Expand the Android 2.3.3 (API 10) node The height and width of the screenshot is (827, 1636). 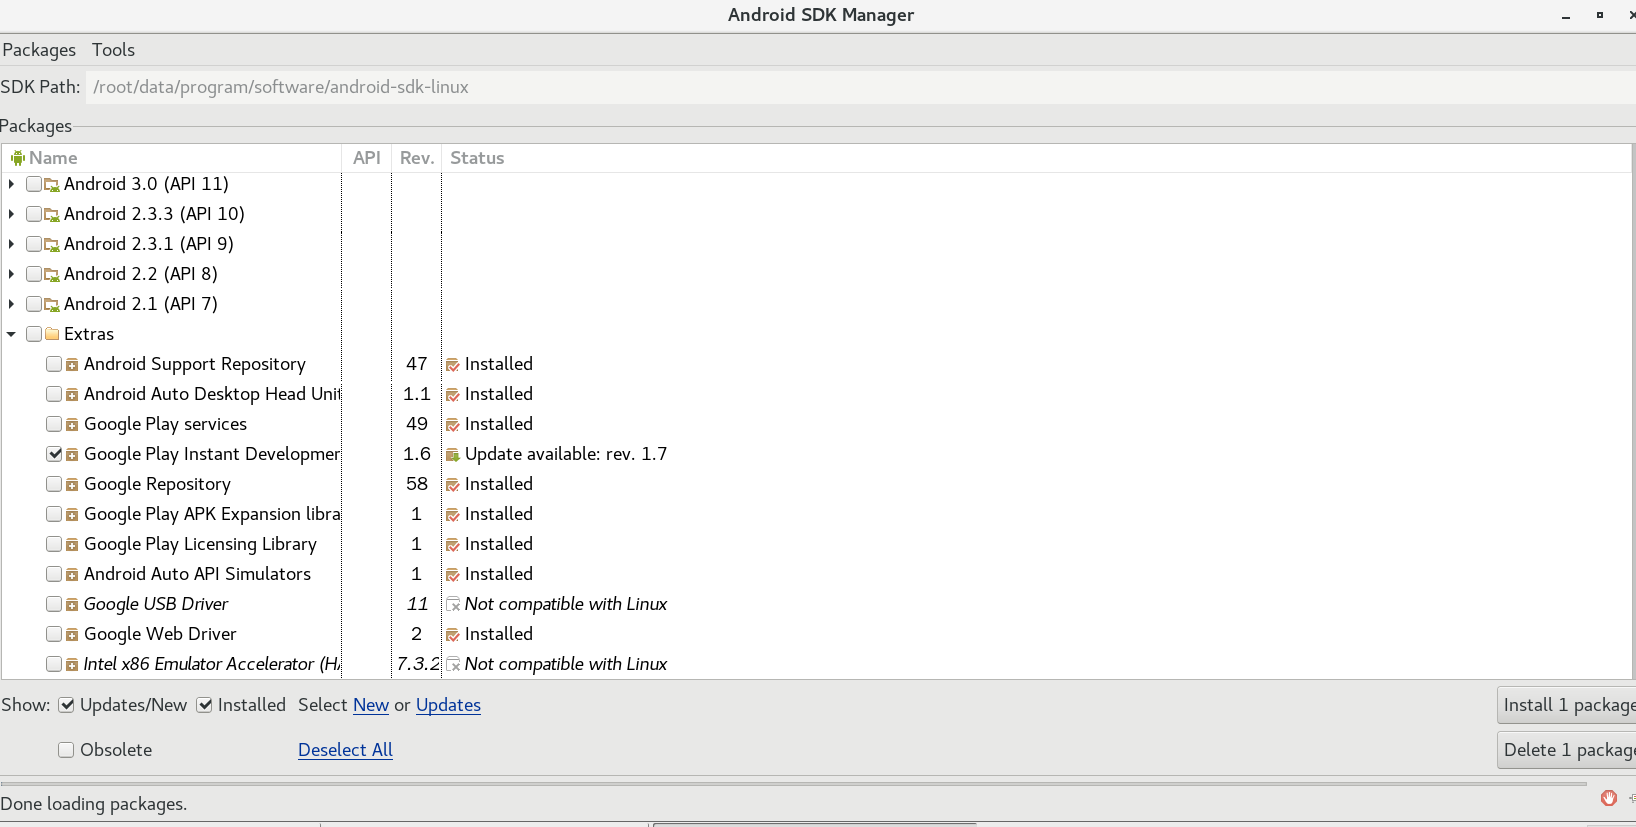click(x=11, y=214)
